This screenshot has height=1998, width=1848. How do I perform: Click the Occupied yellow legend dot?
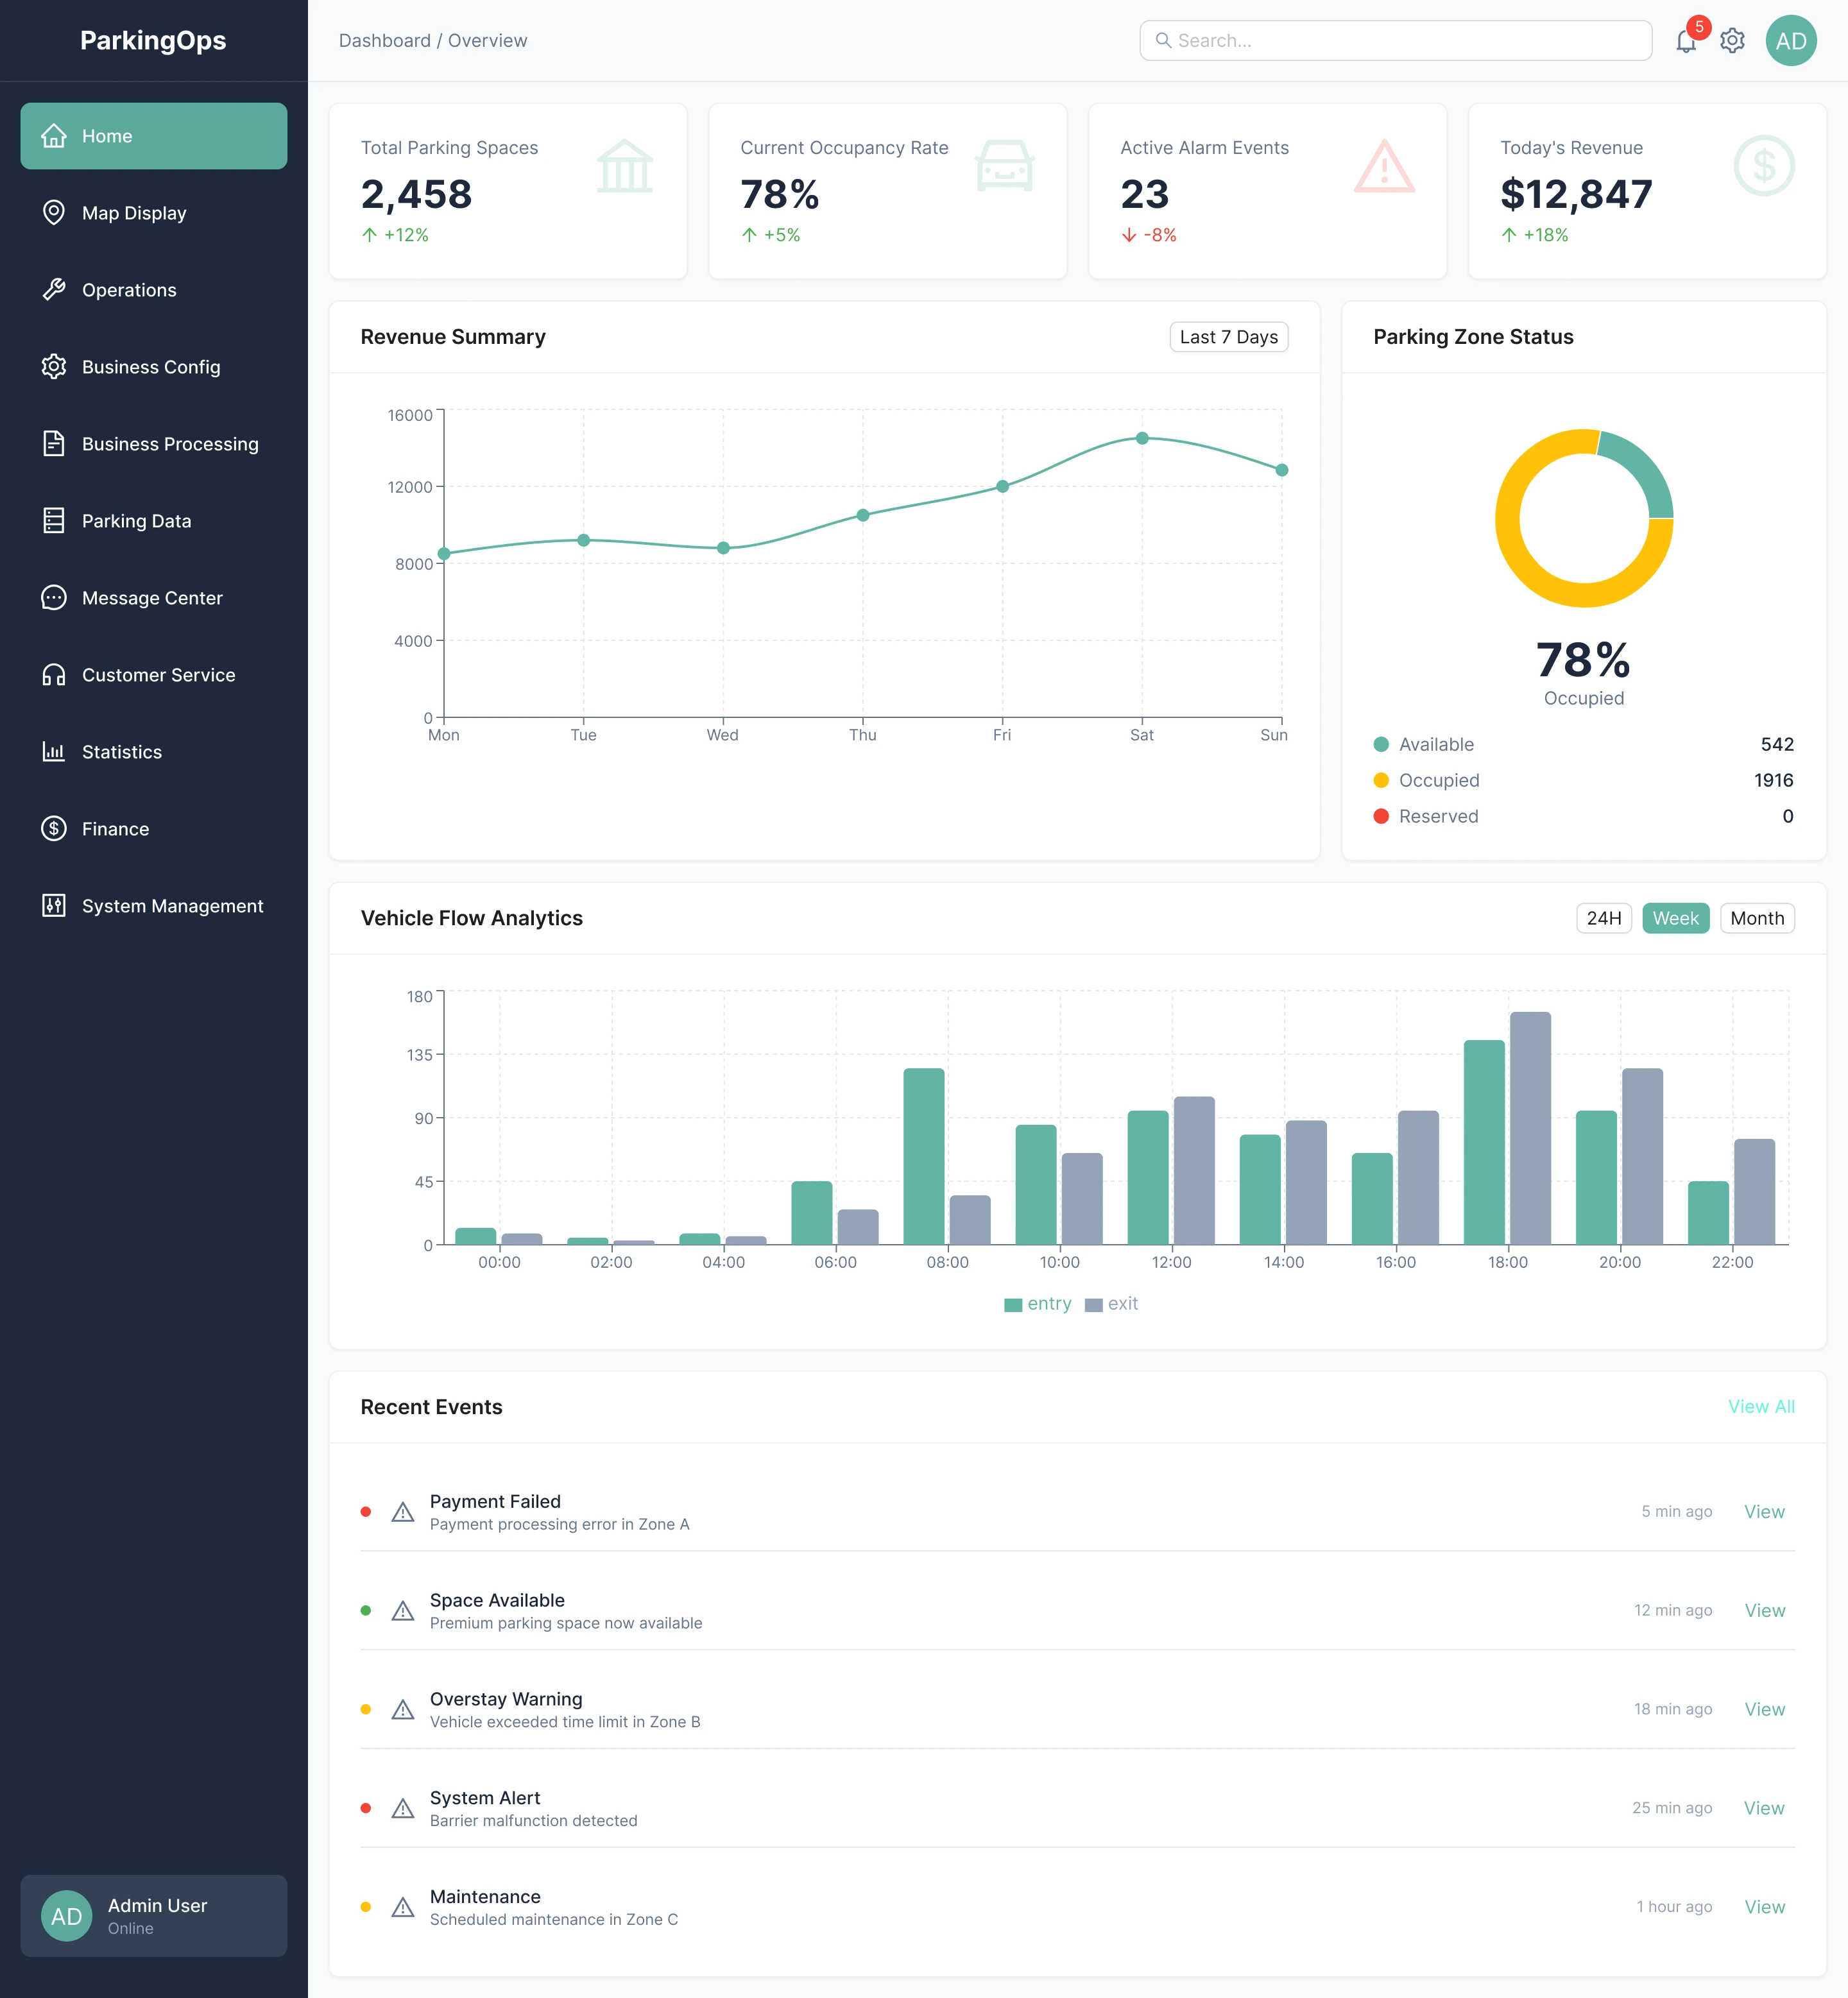[x=1381, y=780]
